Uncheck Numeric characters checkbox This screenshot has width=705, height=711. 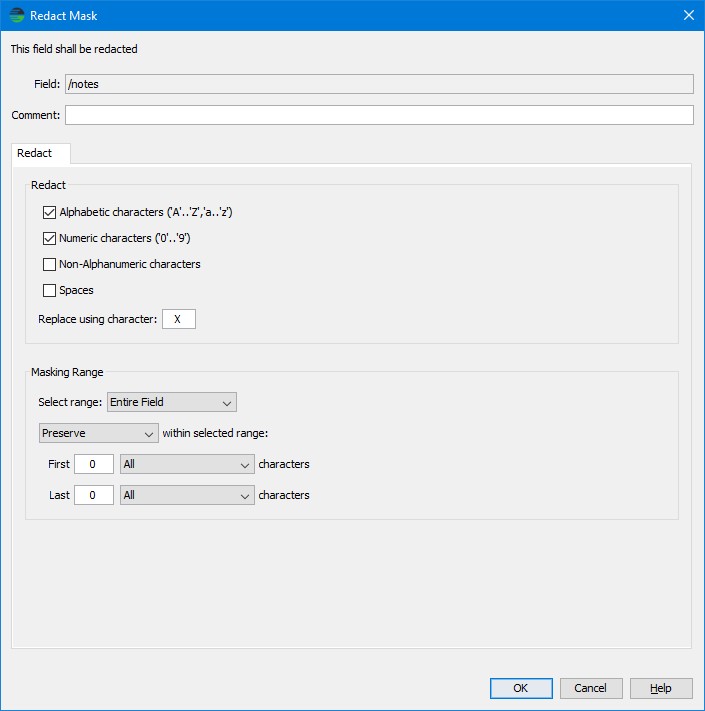pyautogui.click(x=49, y=239)
